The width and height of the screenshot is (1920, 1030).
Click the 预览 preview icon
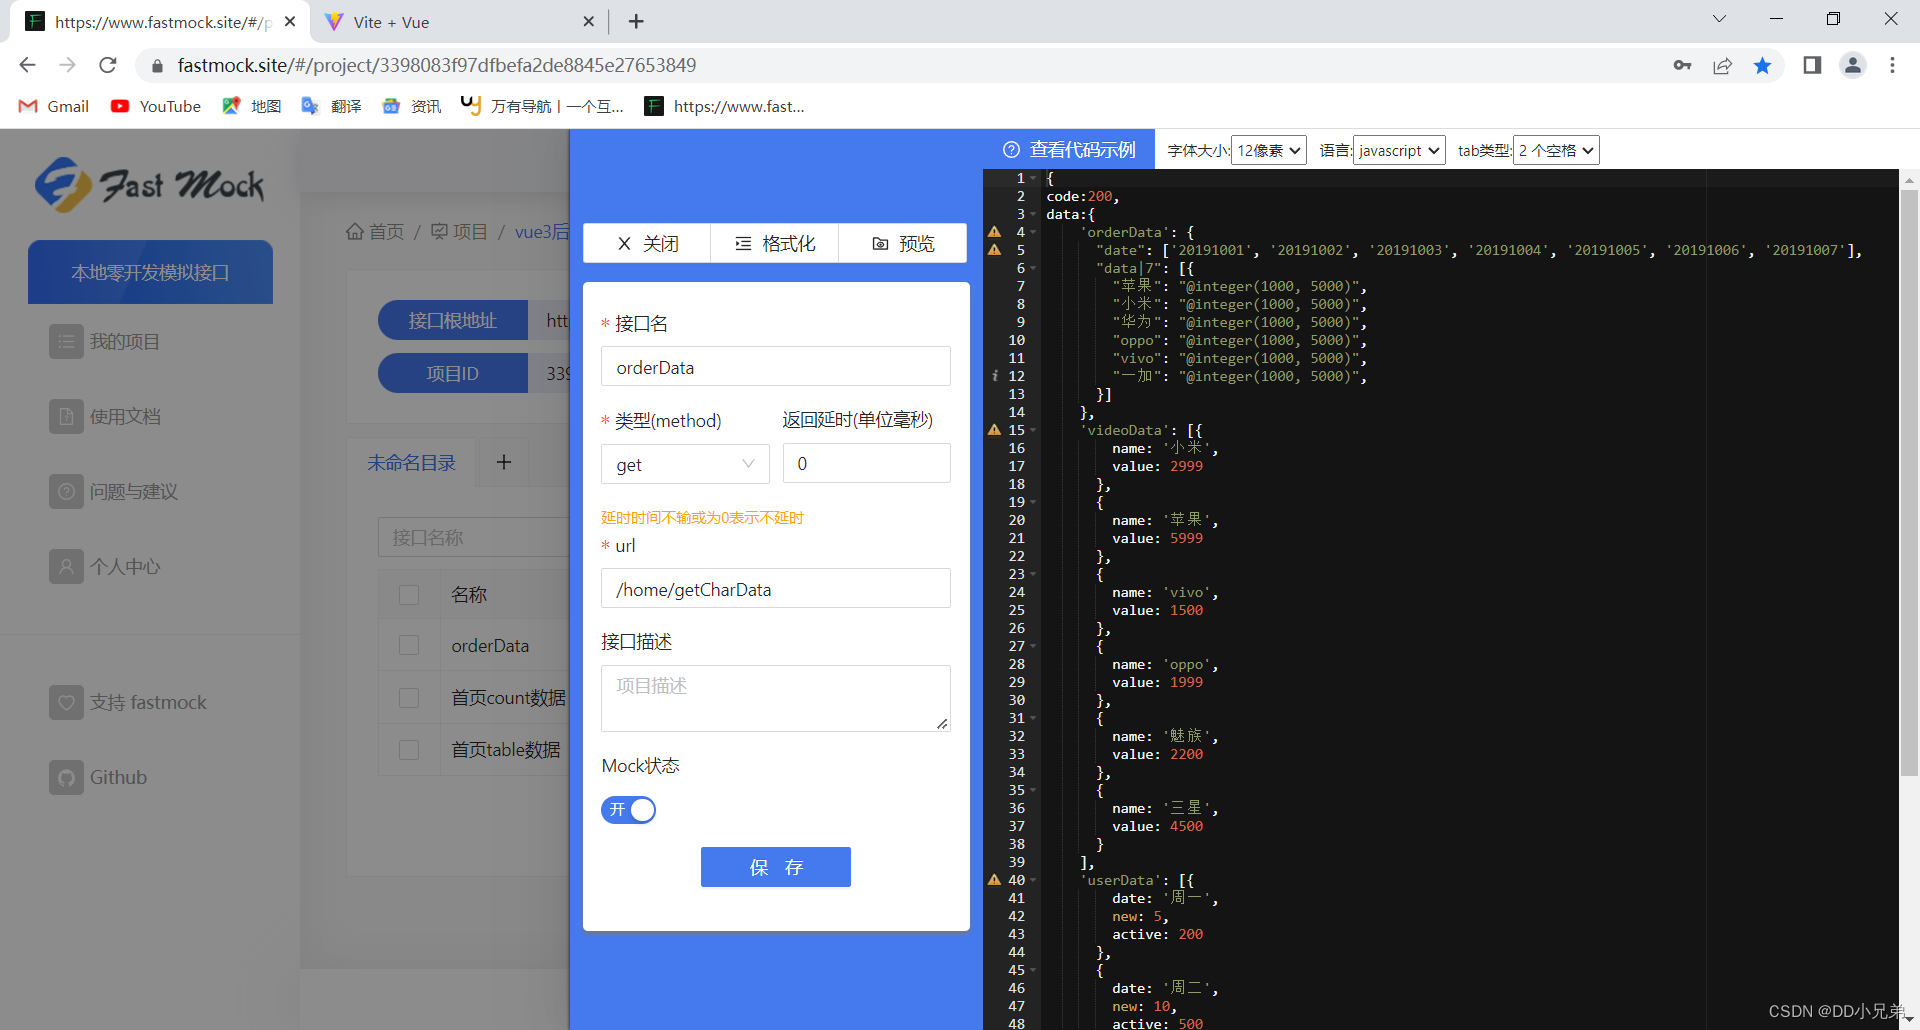879,243
